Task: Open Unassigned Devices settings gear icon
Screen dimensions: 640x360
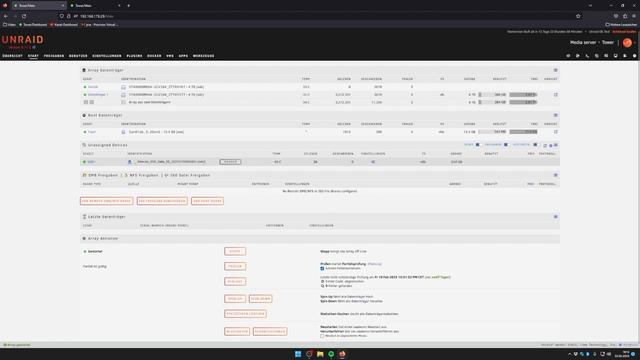Action: tap(550, 145)
